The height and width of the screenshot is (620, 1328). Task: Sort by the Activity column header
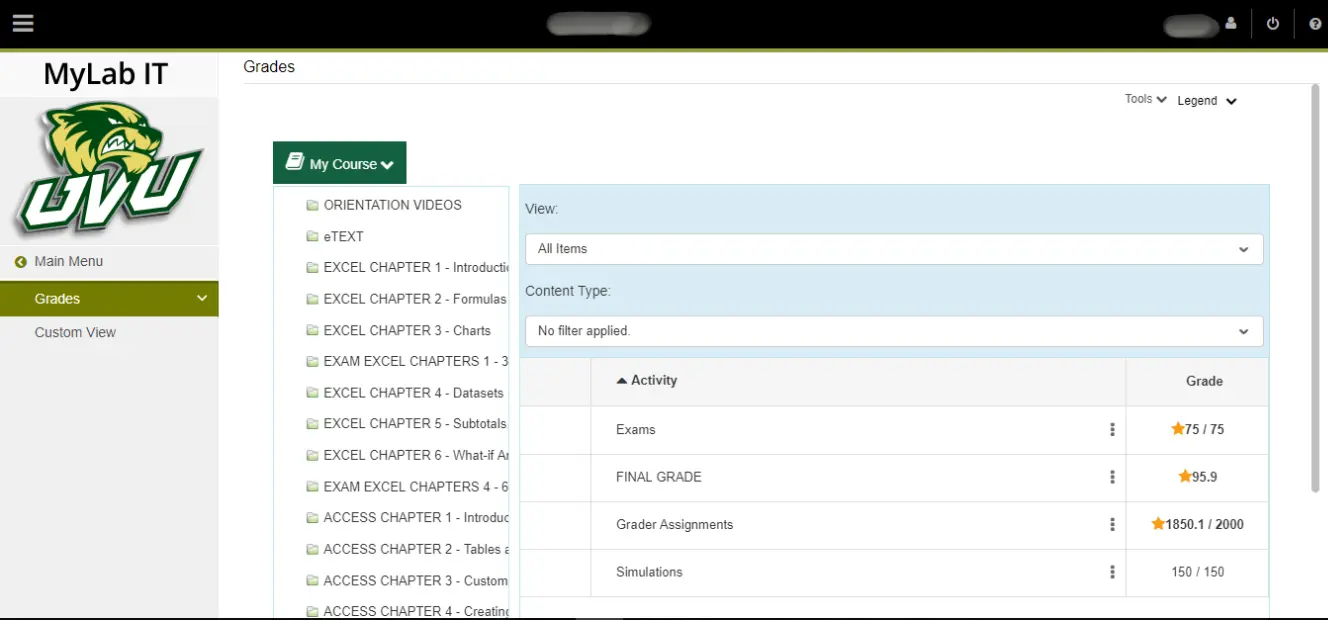(x=647, y=381)
